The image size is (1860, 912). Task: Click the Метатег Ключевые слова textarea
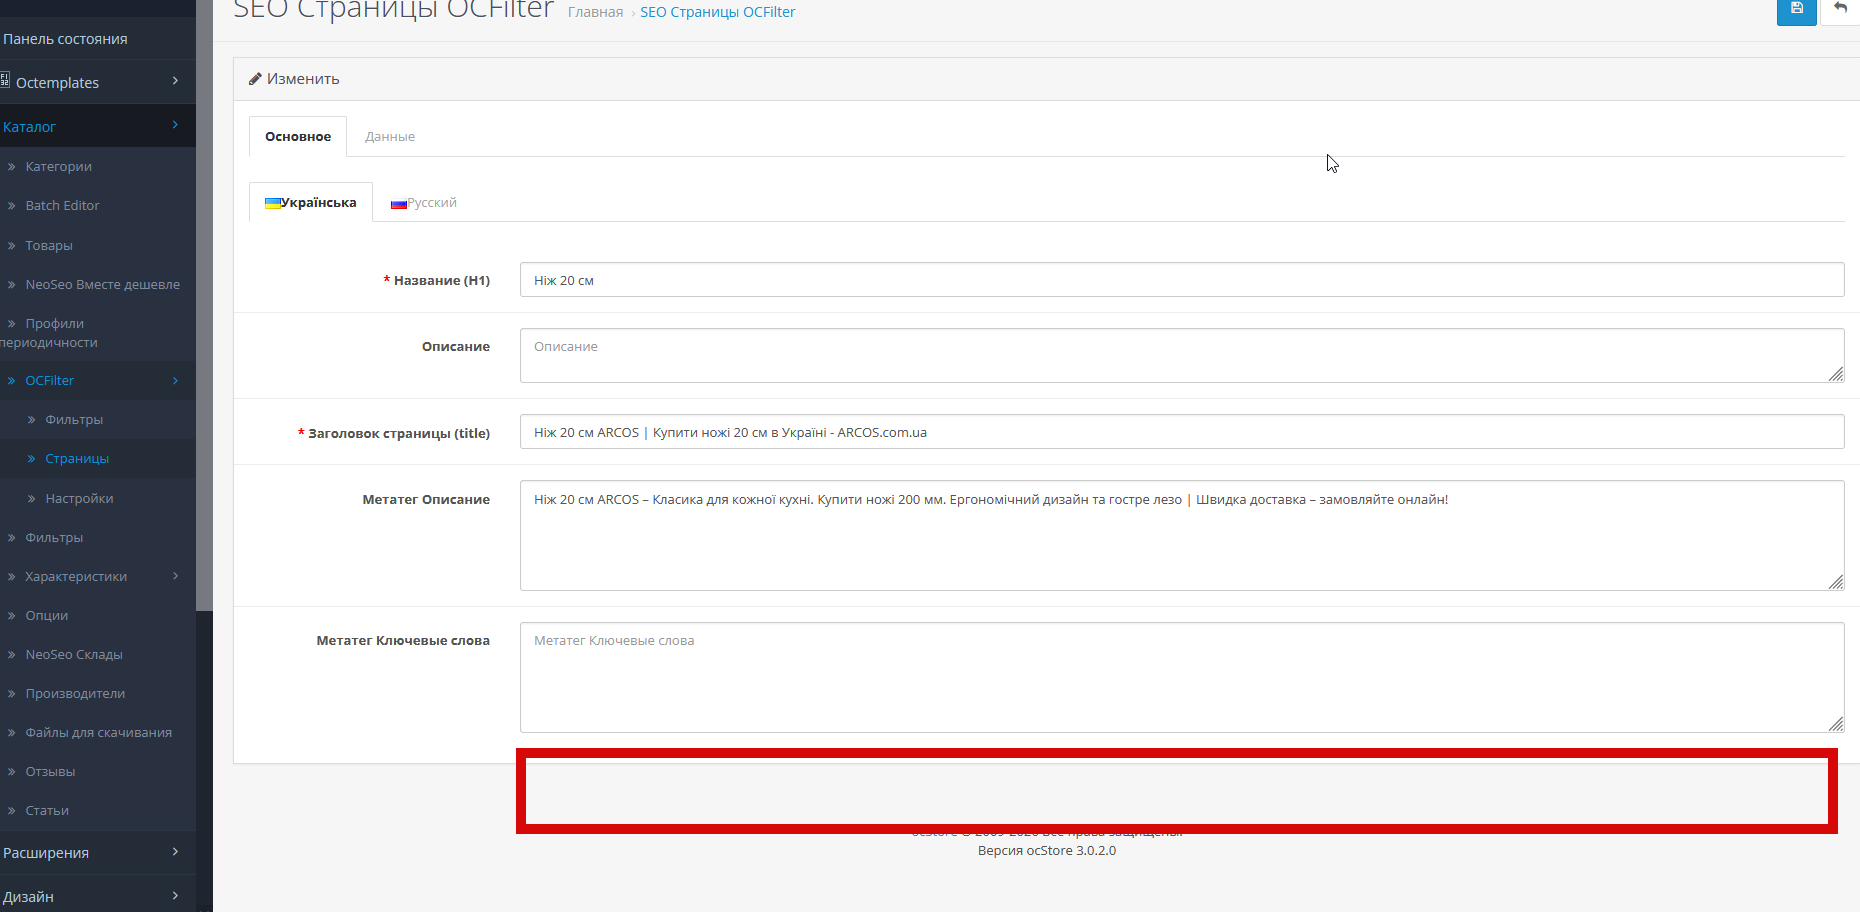[x=1182, y=677]
